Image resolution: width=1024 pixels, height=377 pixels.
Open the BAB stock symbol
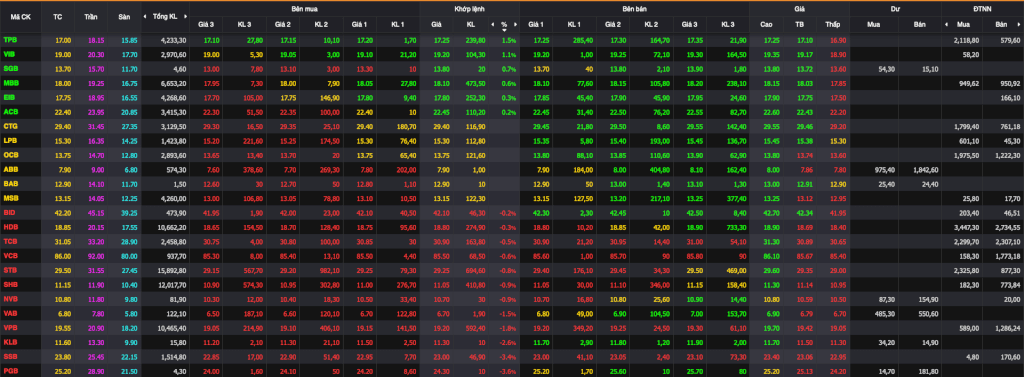tap(10, 184)
